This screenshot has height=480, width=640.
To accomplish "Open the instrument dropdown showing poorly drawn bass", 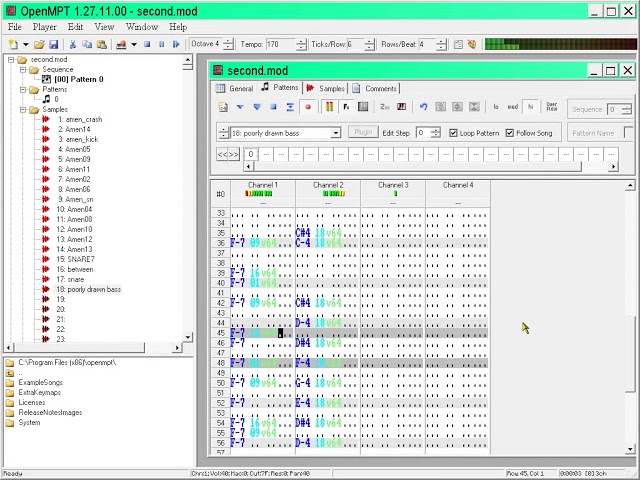I will pyautogui.click(x=336, y=133).
